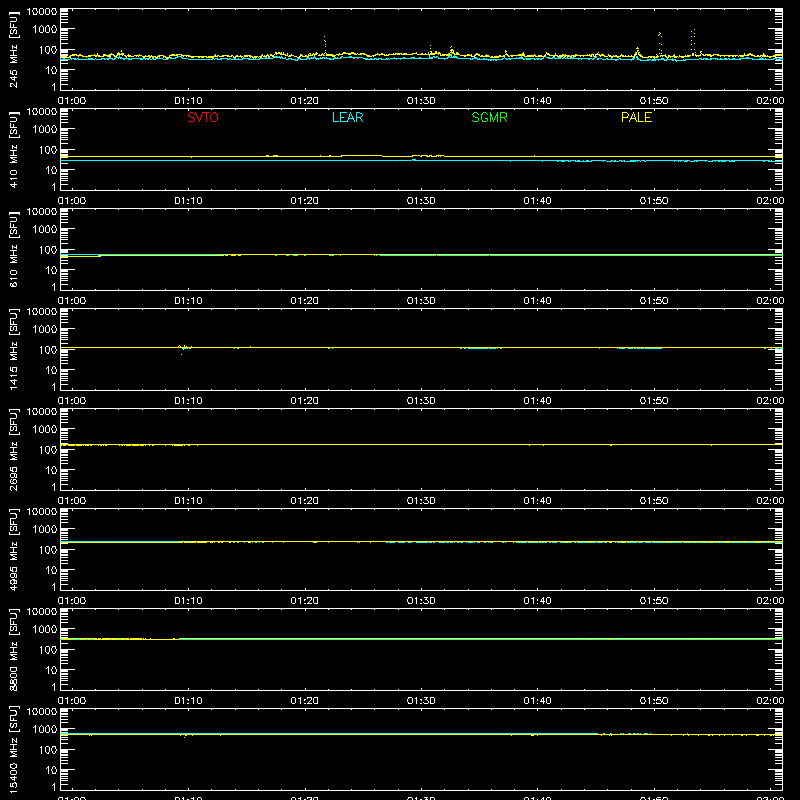Click 02:00 time label under 610 MHz plot
Image resolution: width=800 pixels, height=800 pixels.
[770, 301]
